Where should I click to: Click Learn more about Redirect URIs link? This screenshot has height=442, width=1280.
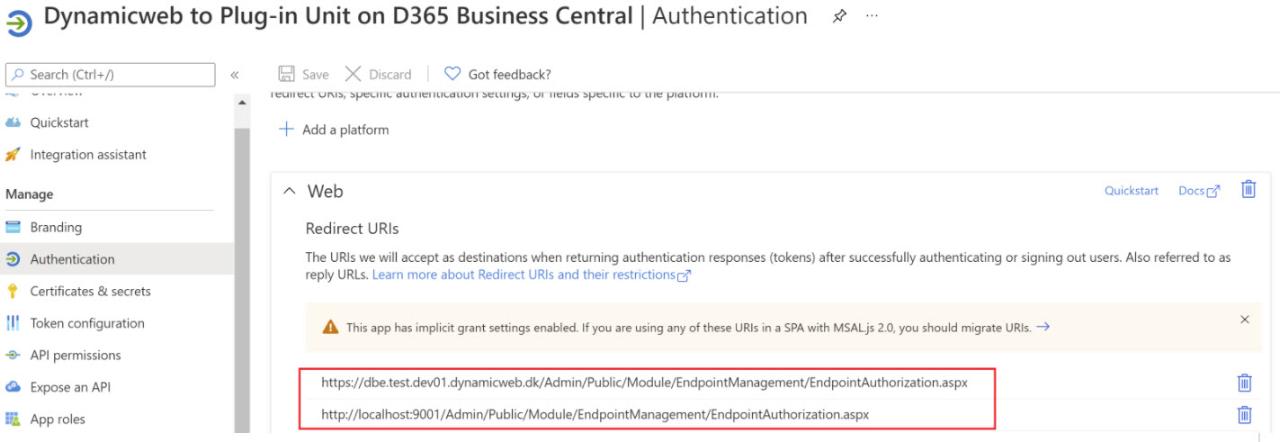(x=528, y=275)
